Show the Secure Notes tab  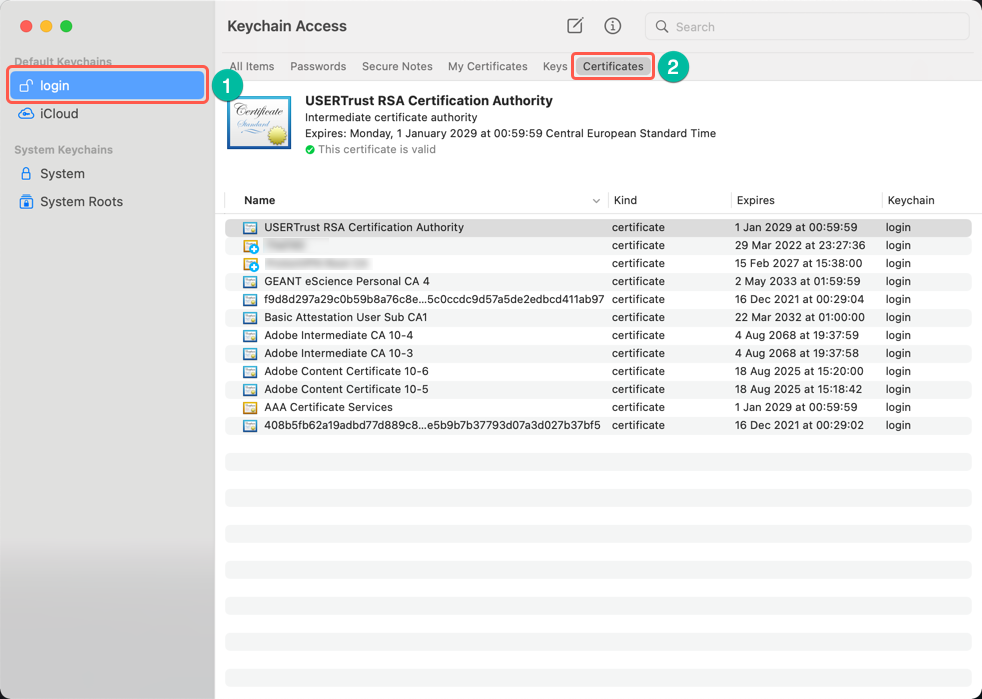tap(397, 66)
